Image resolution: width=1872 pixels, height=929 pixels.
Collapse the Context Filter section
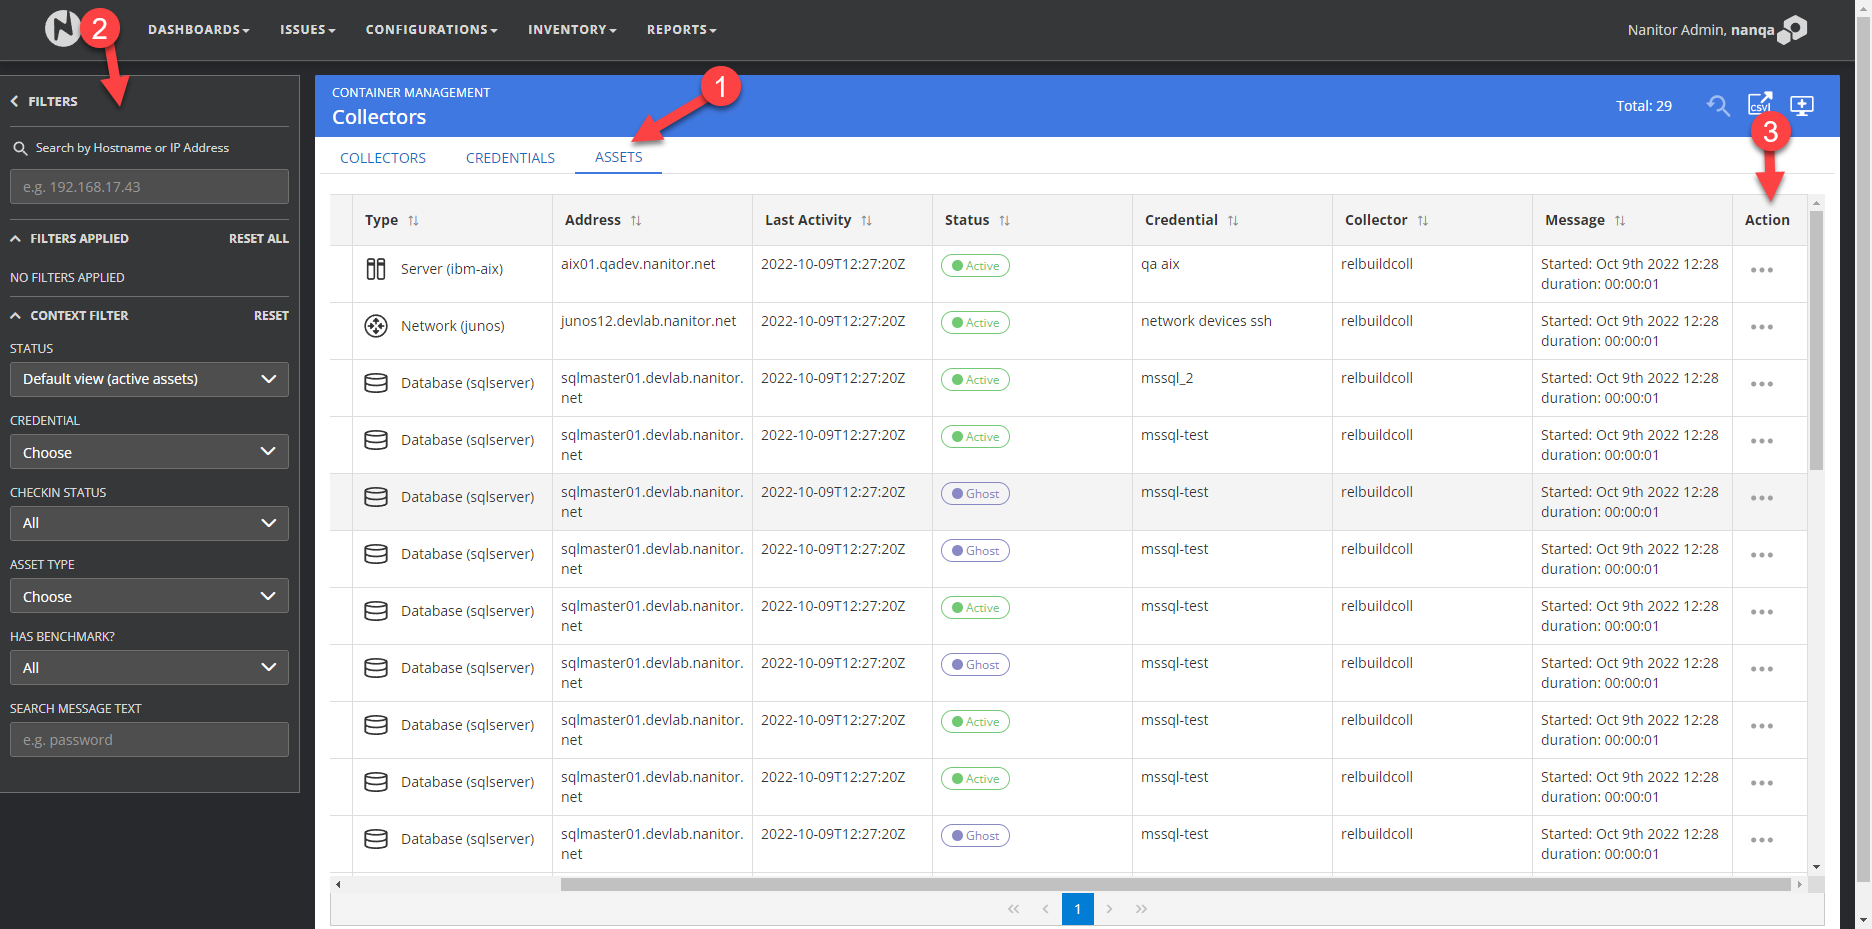click(x=16, y=316)
